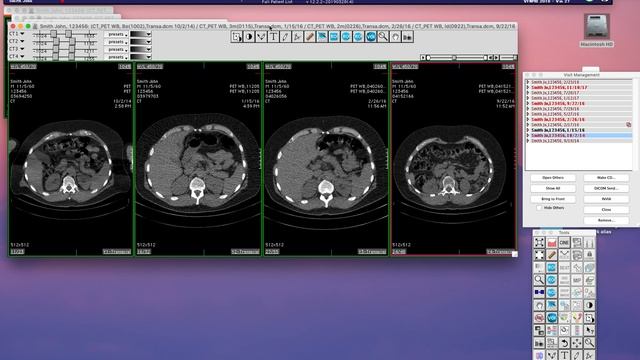Select the CT pane dated 2/26/16
Image resolution: width=640 pixels, height=360 pixels.
326,159
